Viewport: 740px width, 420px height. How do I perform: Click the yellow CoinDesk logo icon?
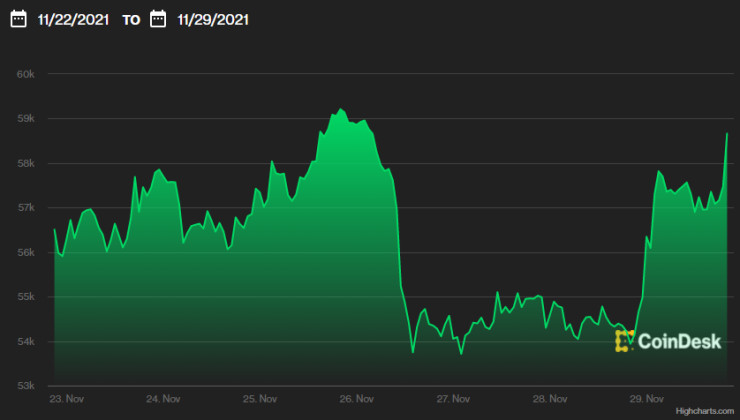click(624, 341)
